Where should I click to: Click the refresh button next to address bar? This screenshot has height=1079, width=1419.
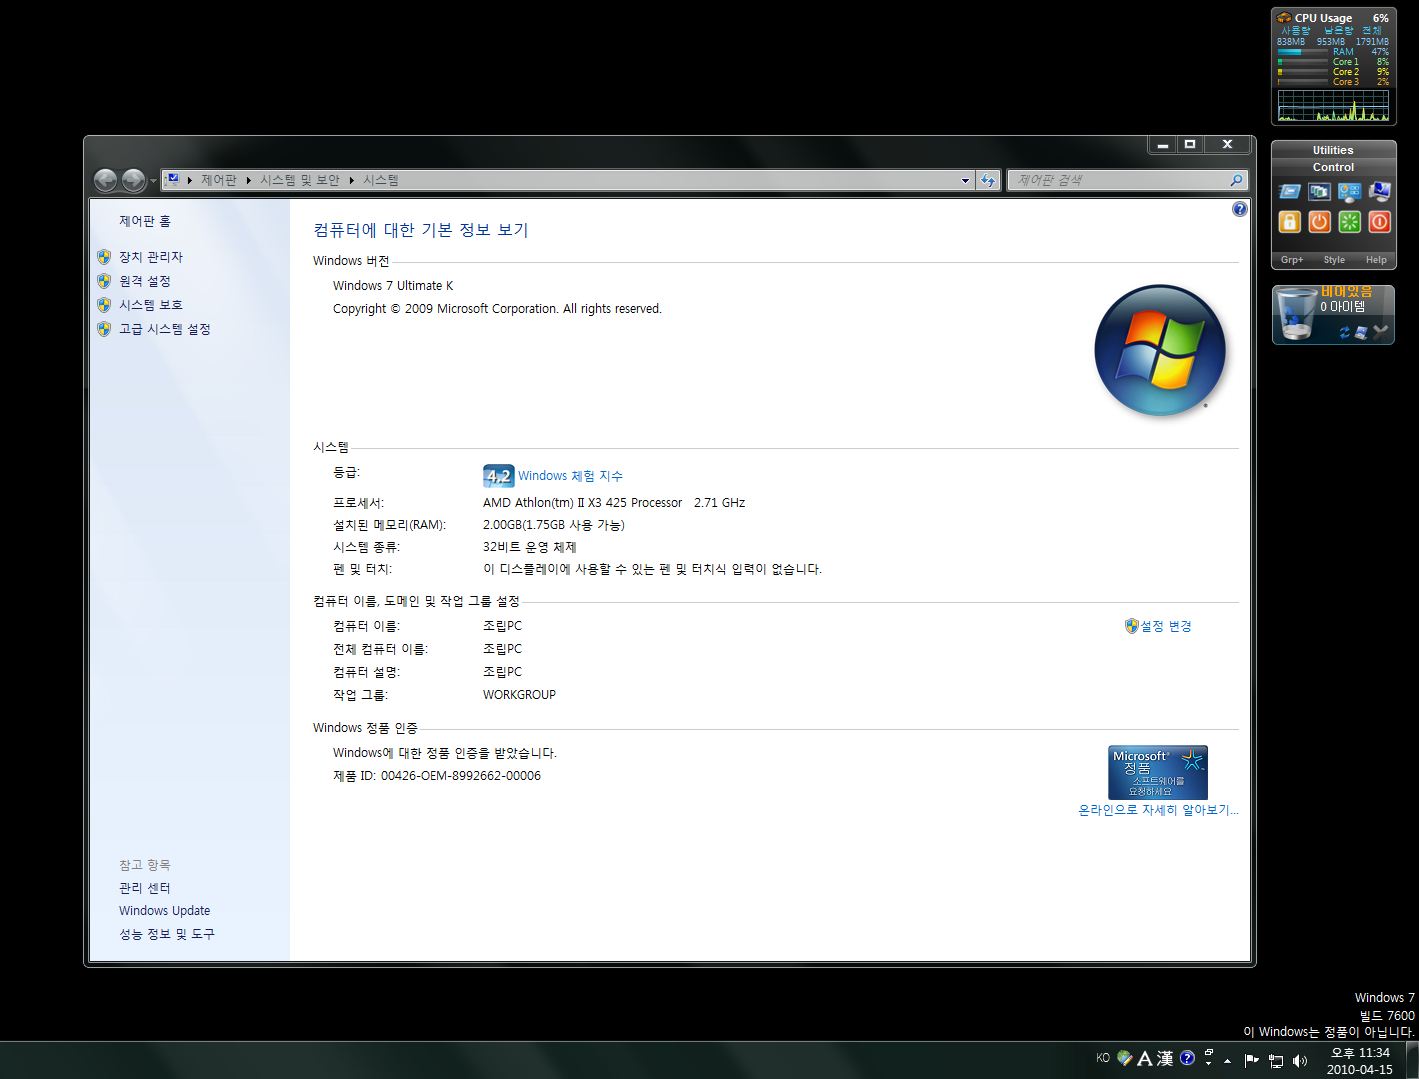pyautogui.click(x=988, y=180)
